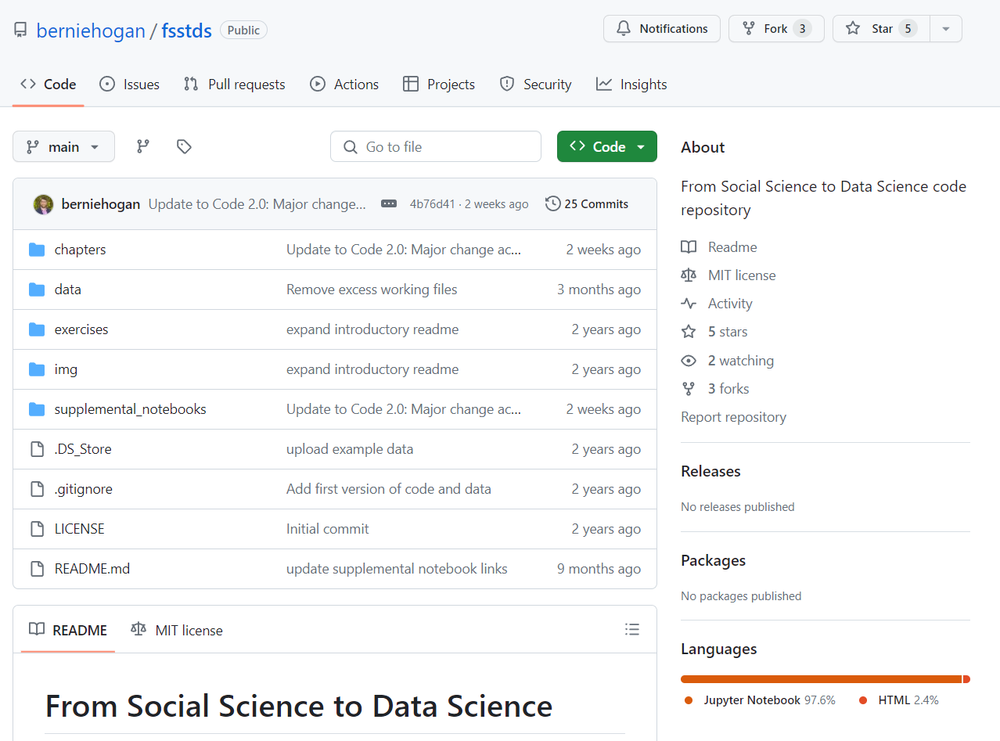Click the pulse icon beside Activity
Screen dimensions: 1000x741
click(x=688, y=304)
